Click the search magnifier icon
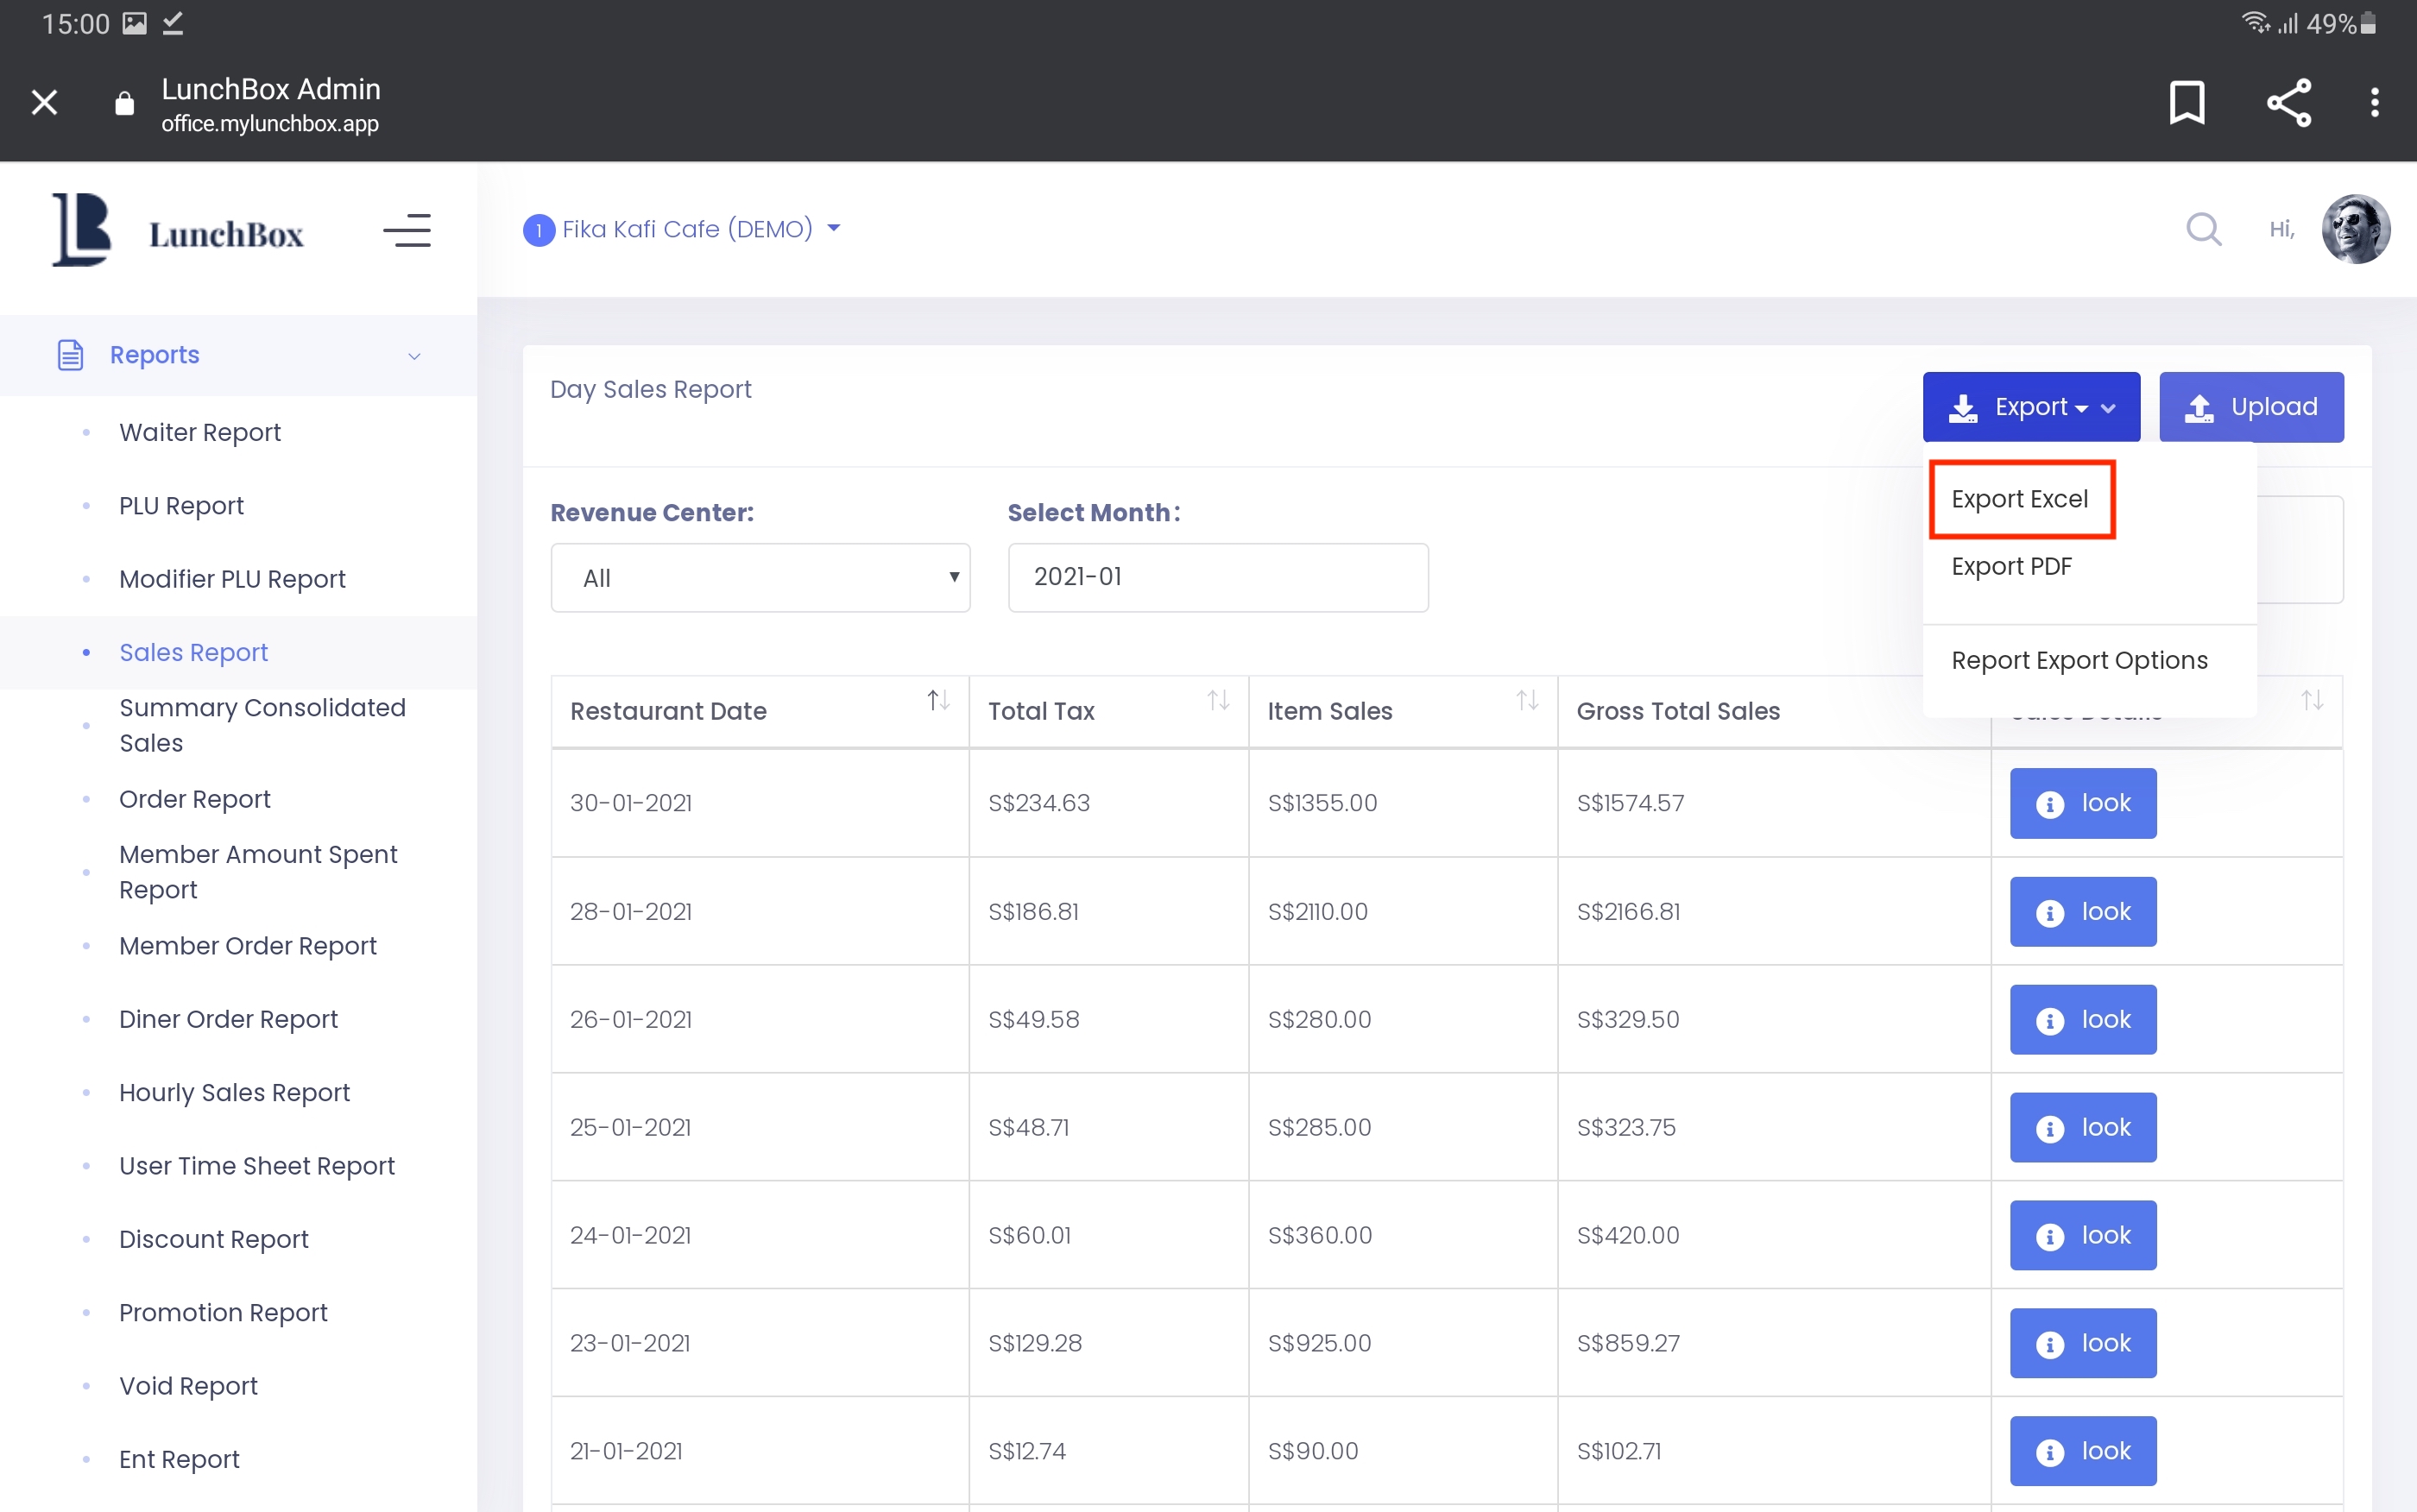2417x1512 pixels. coord(2203,229)
